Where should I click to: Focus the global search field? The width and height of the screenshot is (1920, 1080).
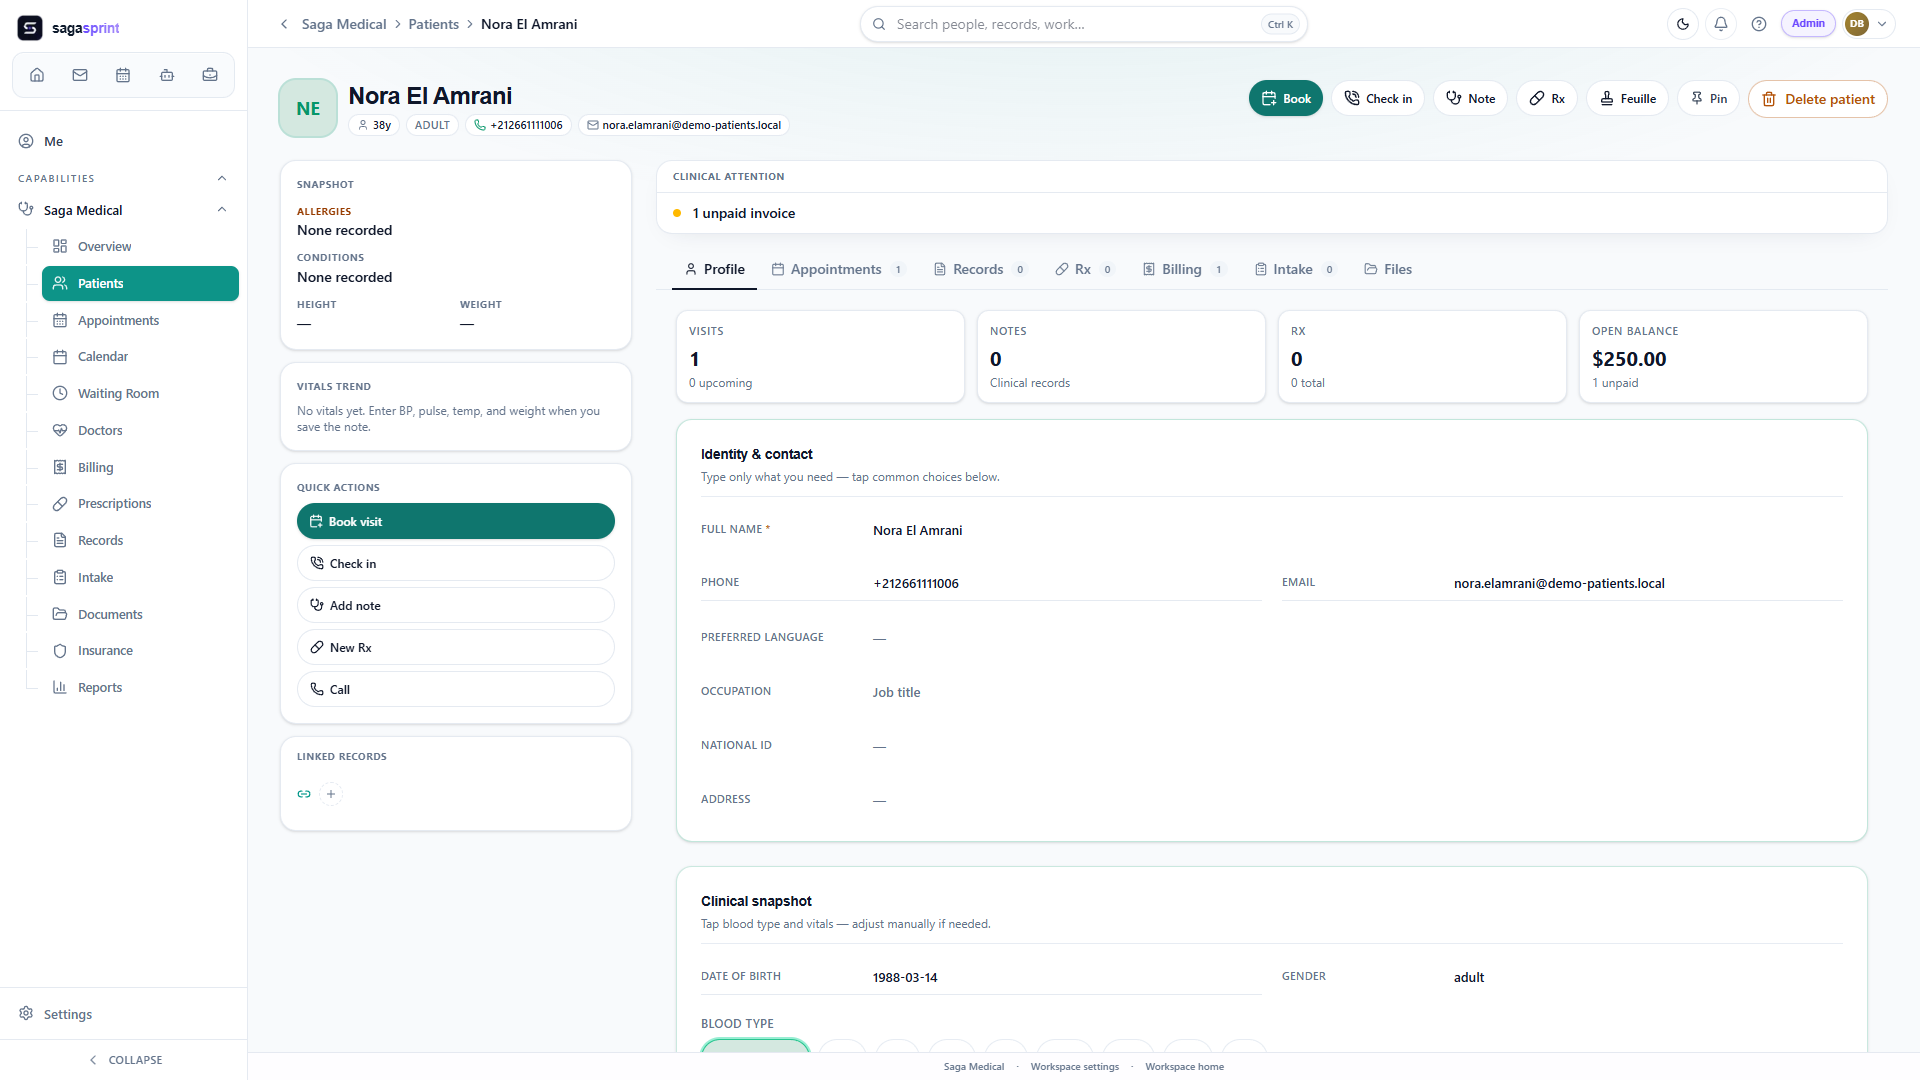coord(1083,24)
